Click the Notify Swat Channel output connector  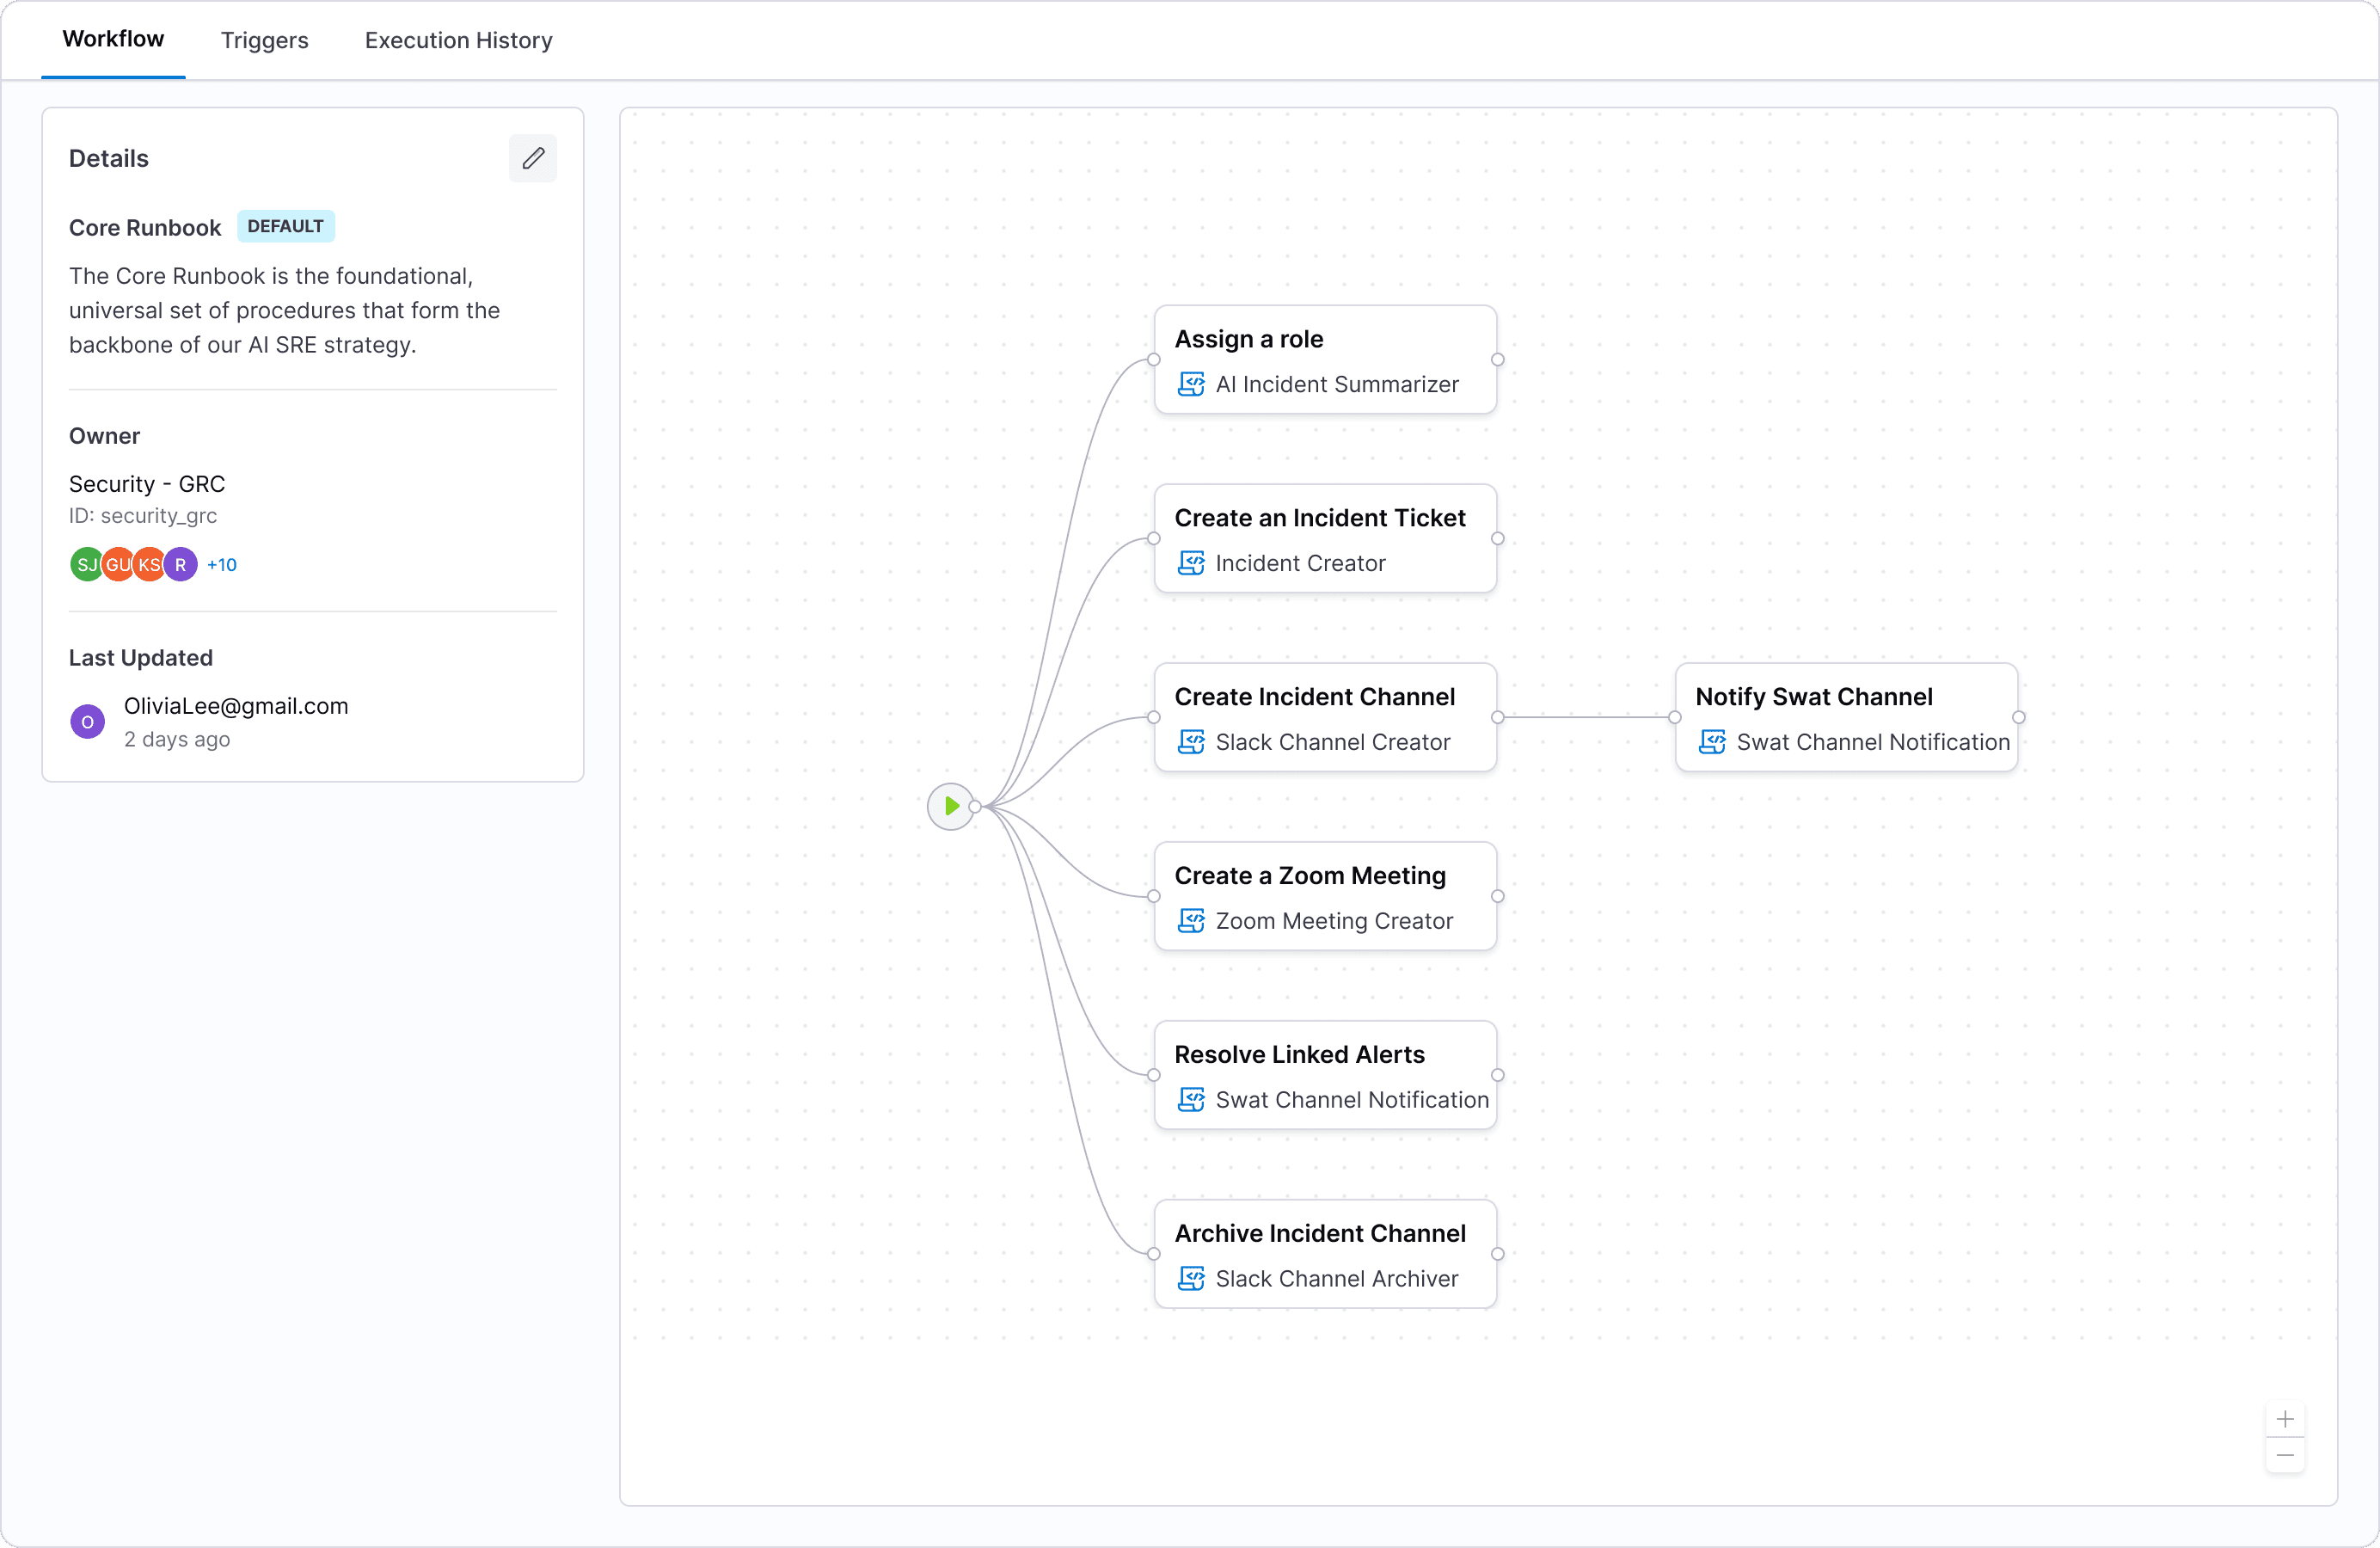2018,717
